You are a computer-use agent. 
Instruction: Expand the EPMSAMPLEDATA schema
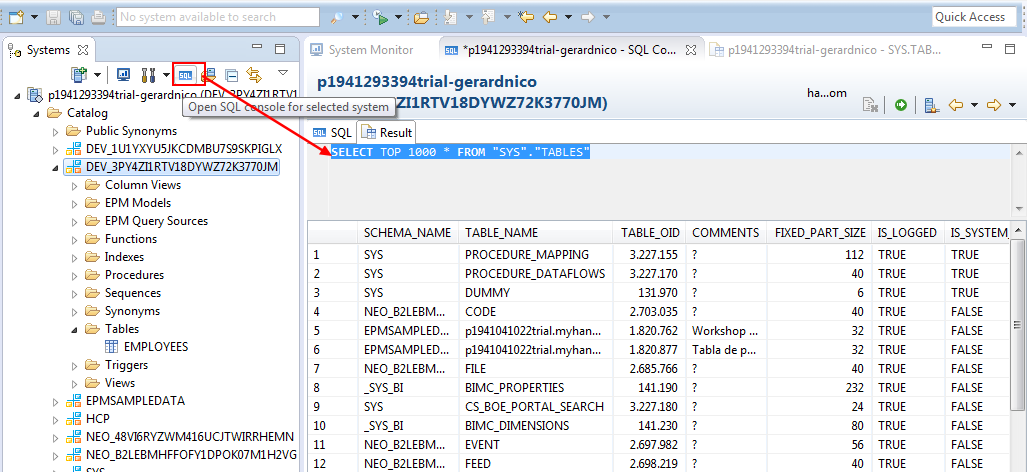coord(57,401)
